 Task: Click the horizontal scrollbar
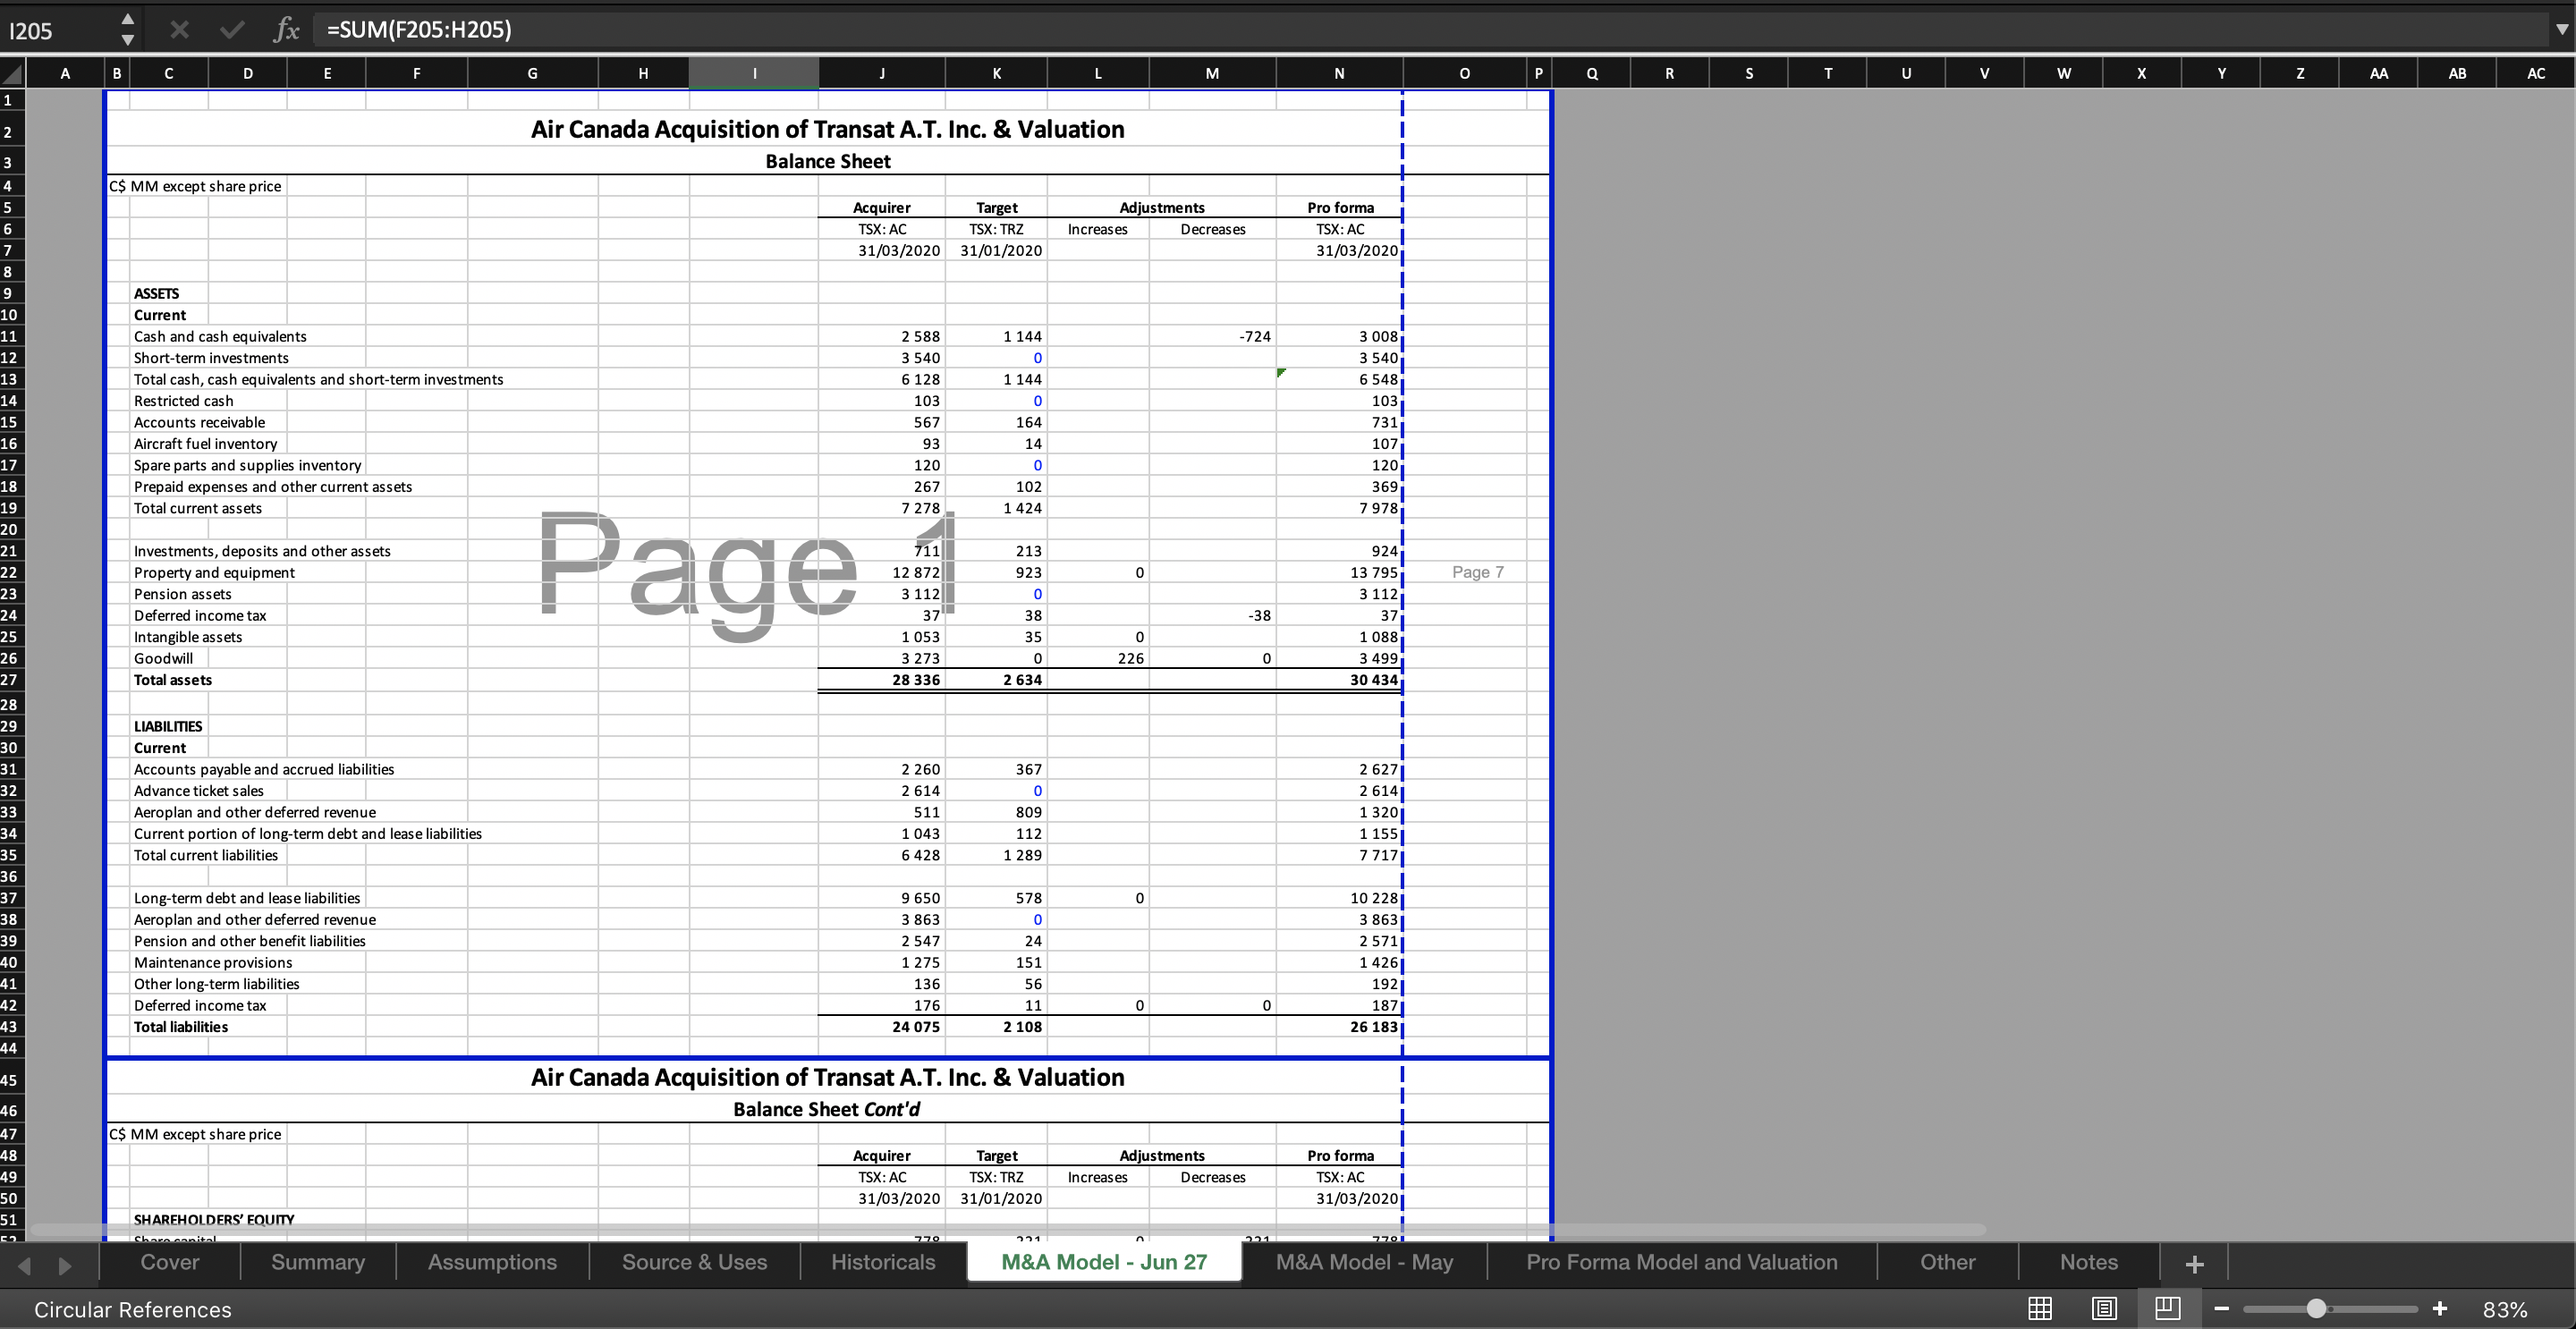[x=1008, y=1230]
